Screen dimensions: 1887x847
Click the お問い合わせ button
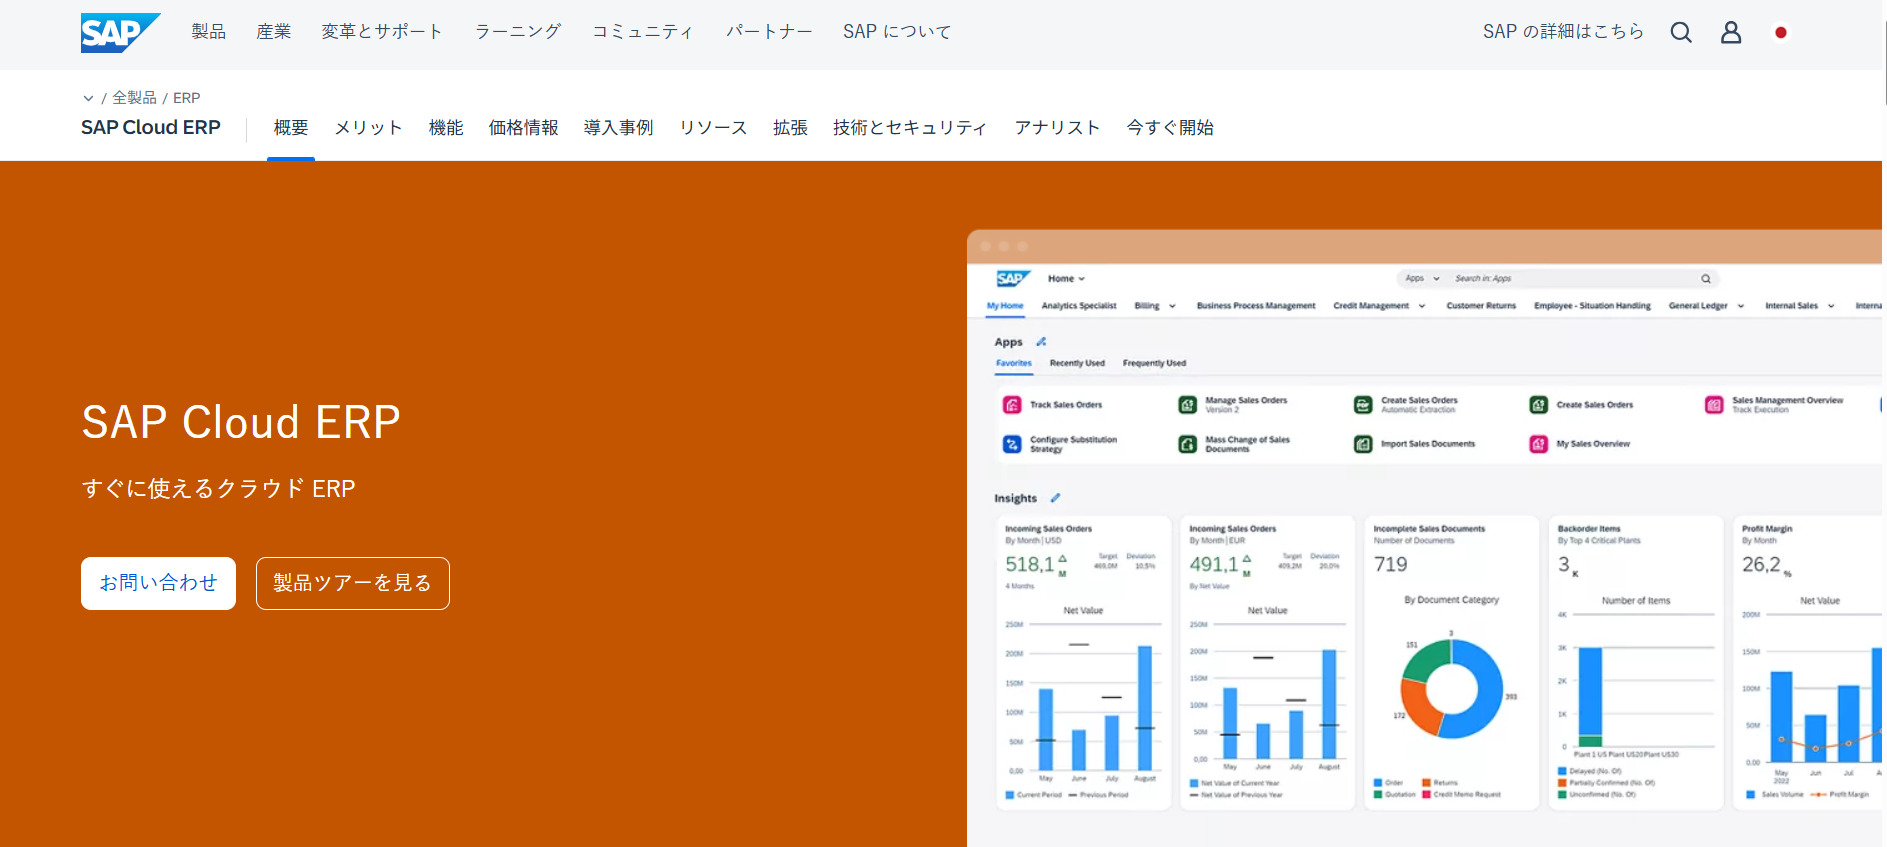[158, 583]
